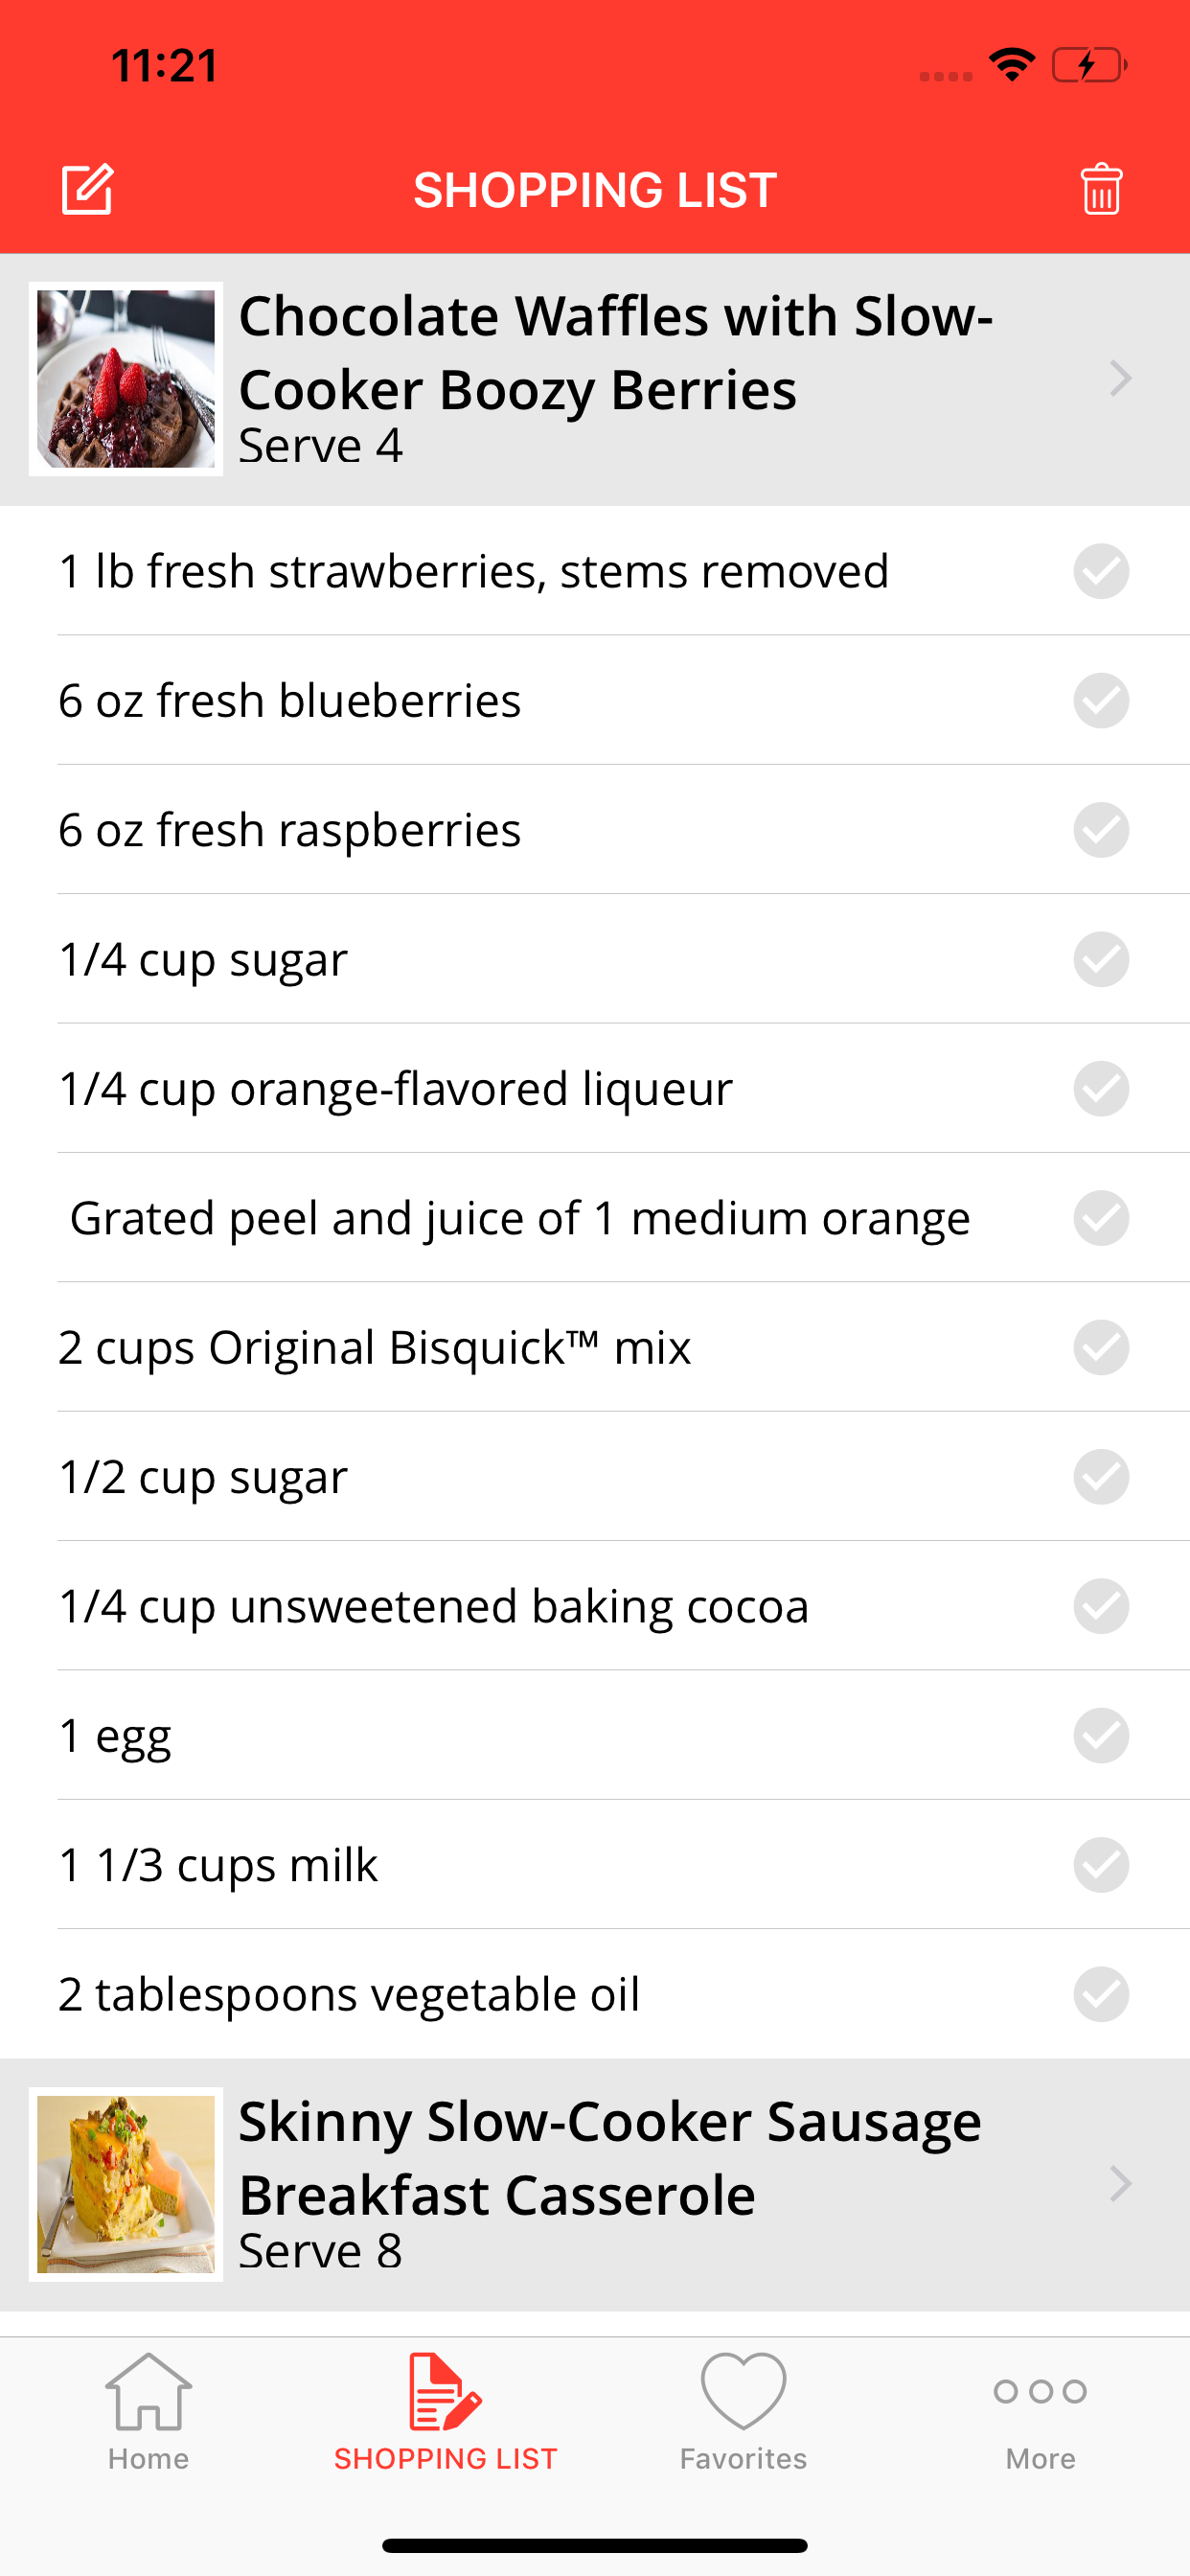Toggle checkmark for 2 tablespoons vegetable oil
Viewport: 1190px width, 2576px height.
[1101, 1994]
